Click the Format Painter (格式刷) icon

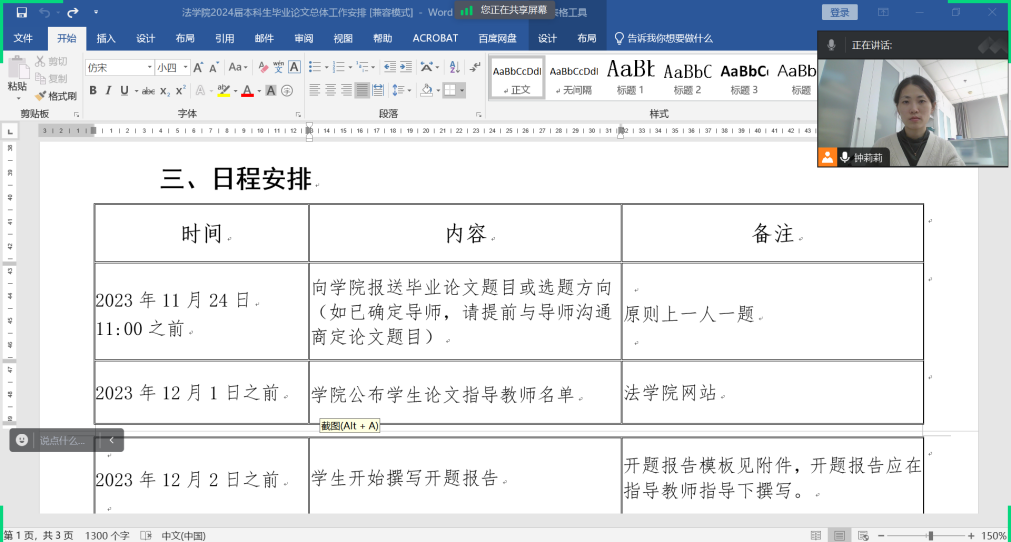(x=55, y=96)
